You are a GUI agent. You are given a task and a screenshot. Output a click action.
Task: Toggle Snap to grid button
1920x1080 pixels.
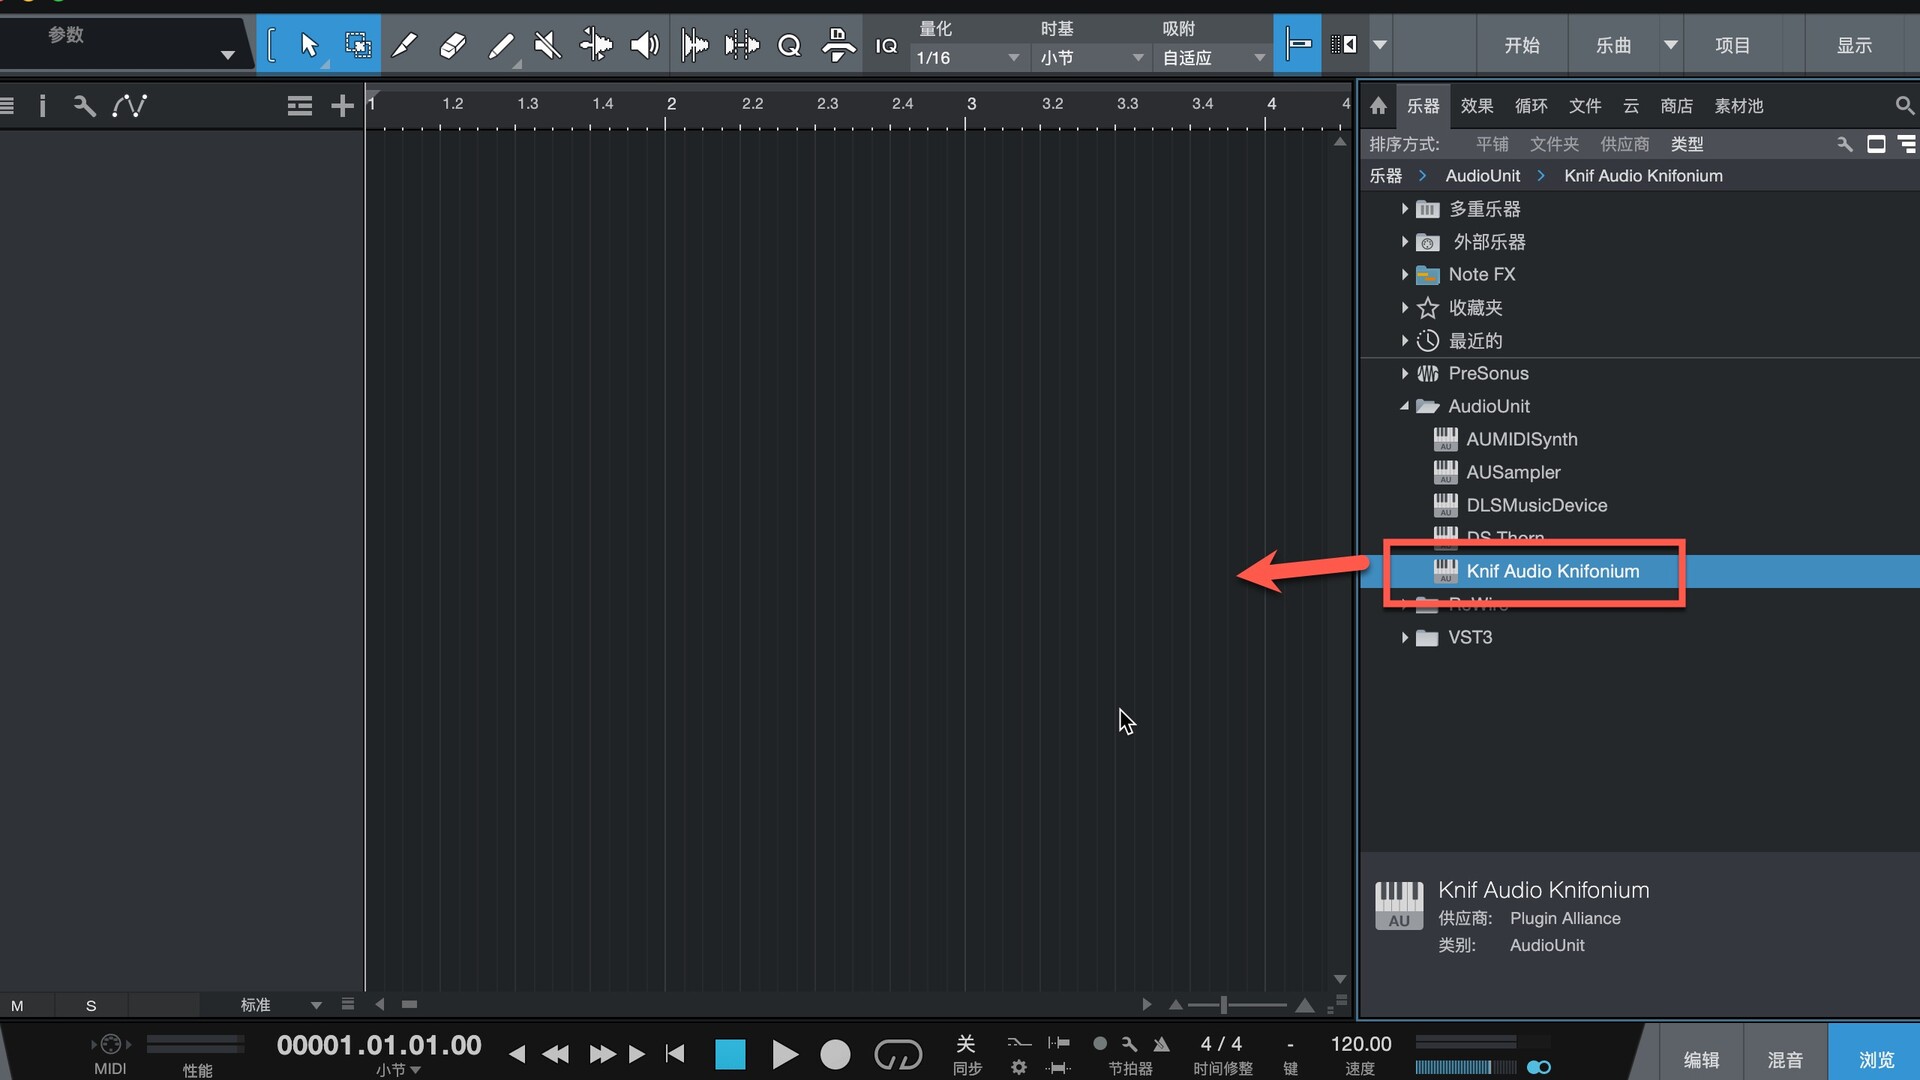pos(1297,44)
